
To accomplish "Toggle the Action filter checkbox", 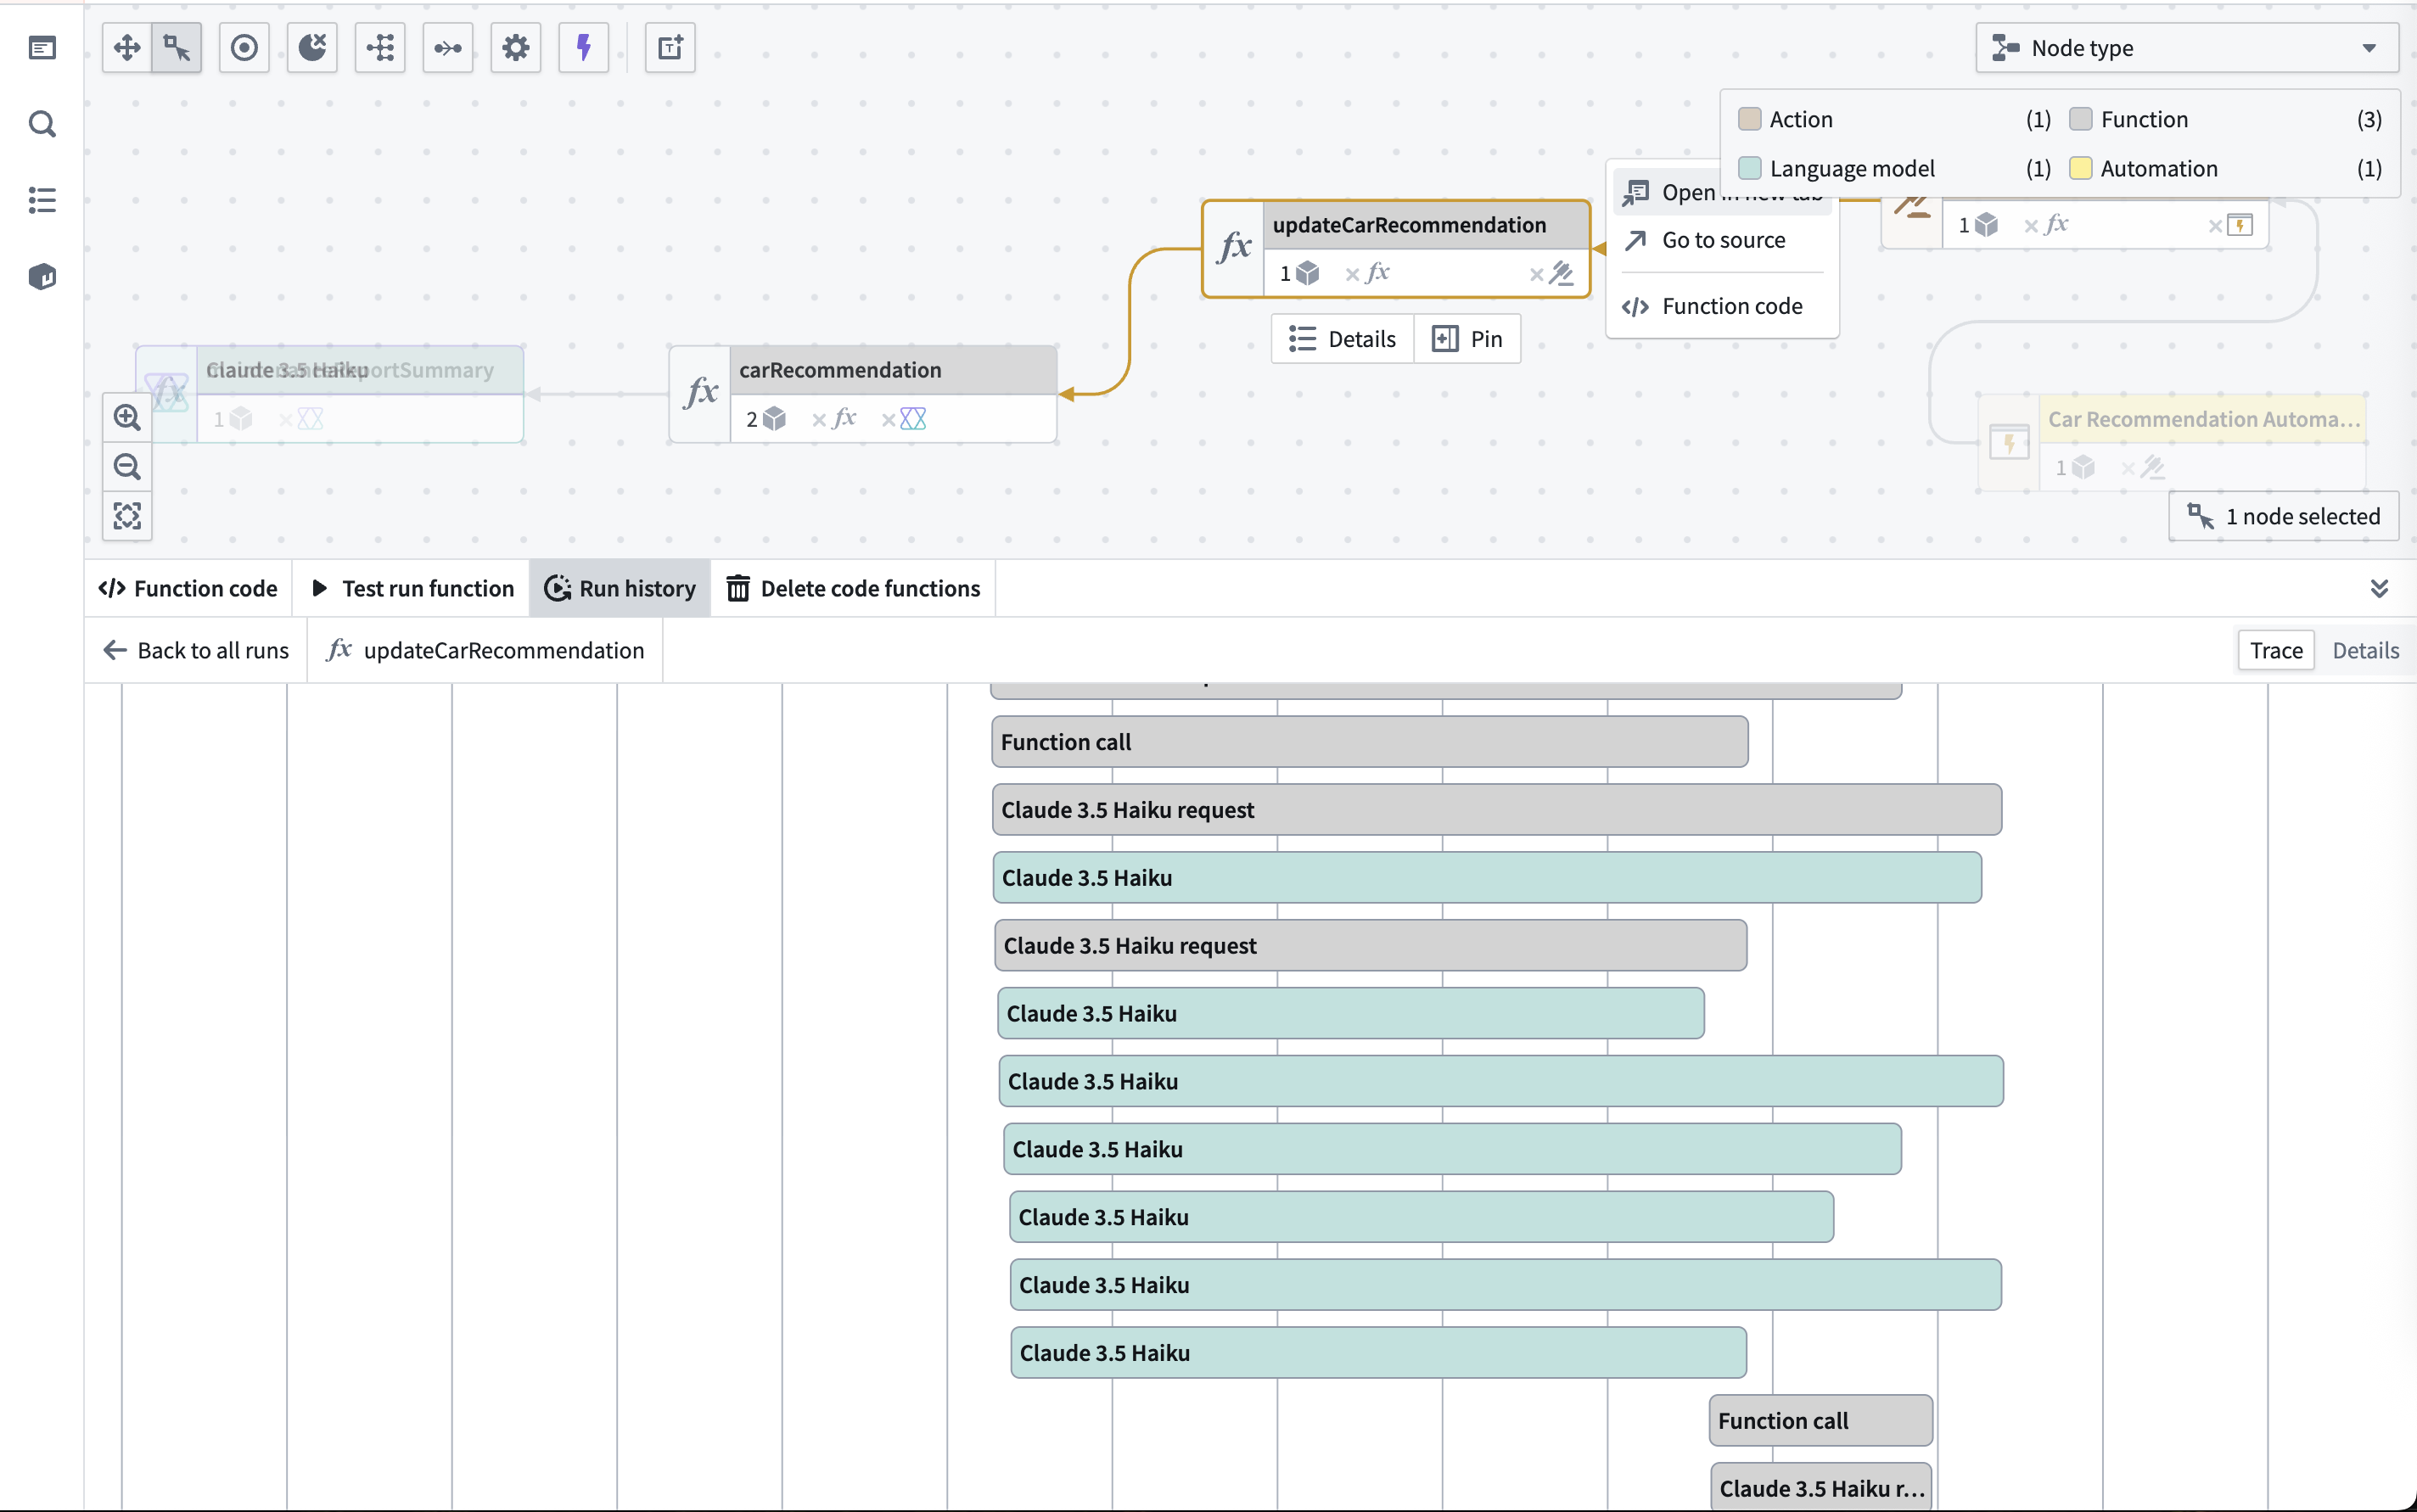I will [x=1750, y=119].
